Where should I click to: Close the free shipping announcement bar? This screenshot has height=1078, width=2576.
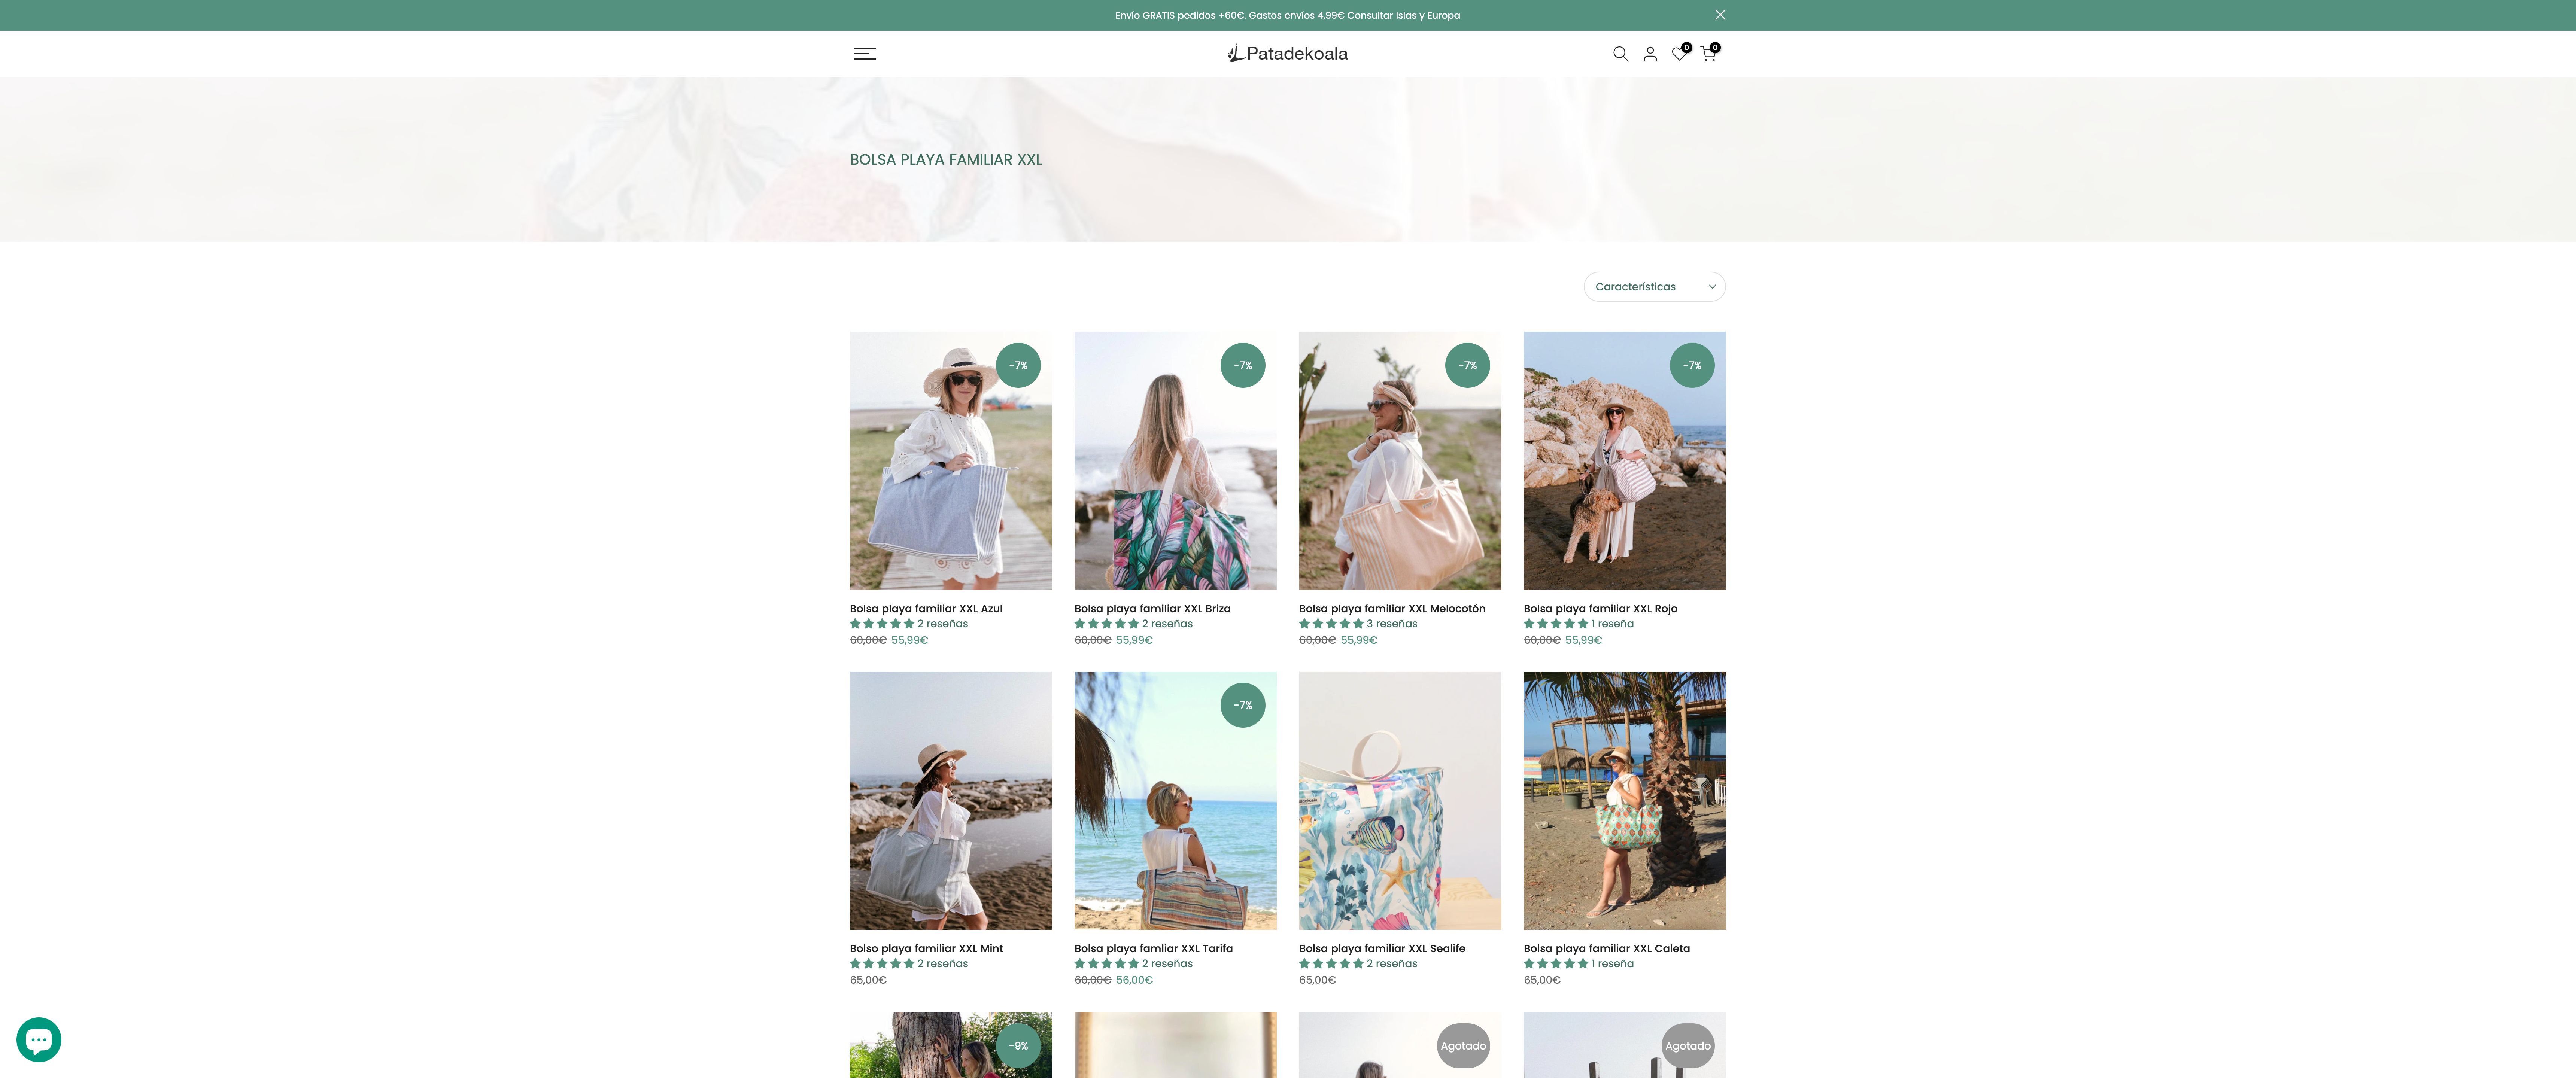[x=1720, y=15]
